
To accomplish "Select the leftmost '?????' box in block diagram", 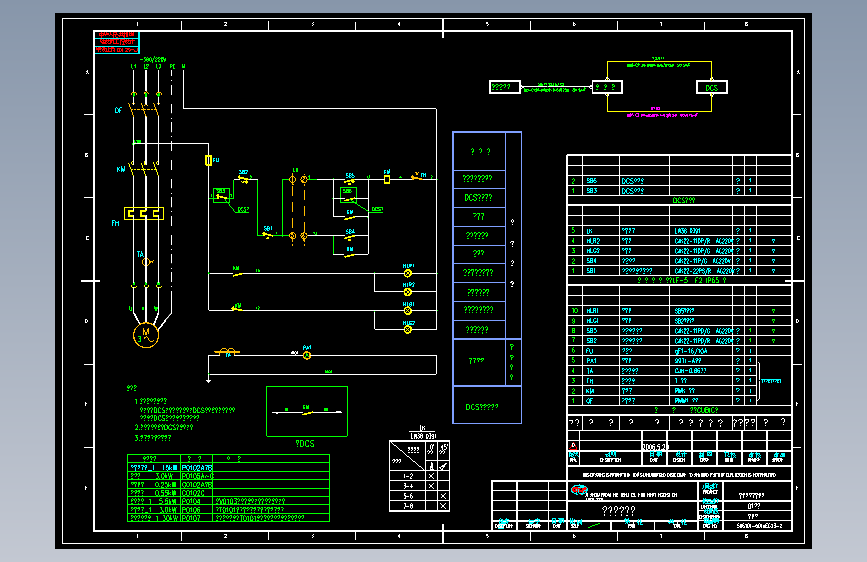I will [505, 87].
